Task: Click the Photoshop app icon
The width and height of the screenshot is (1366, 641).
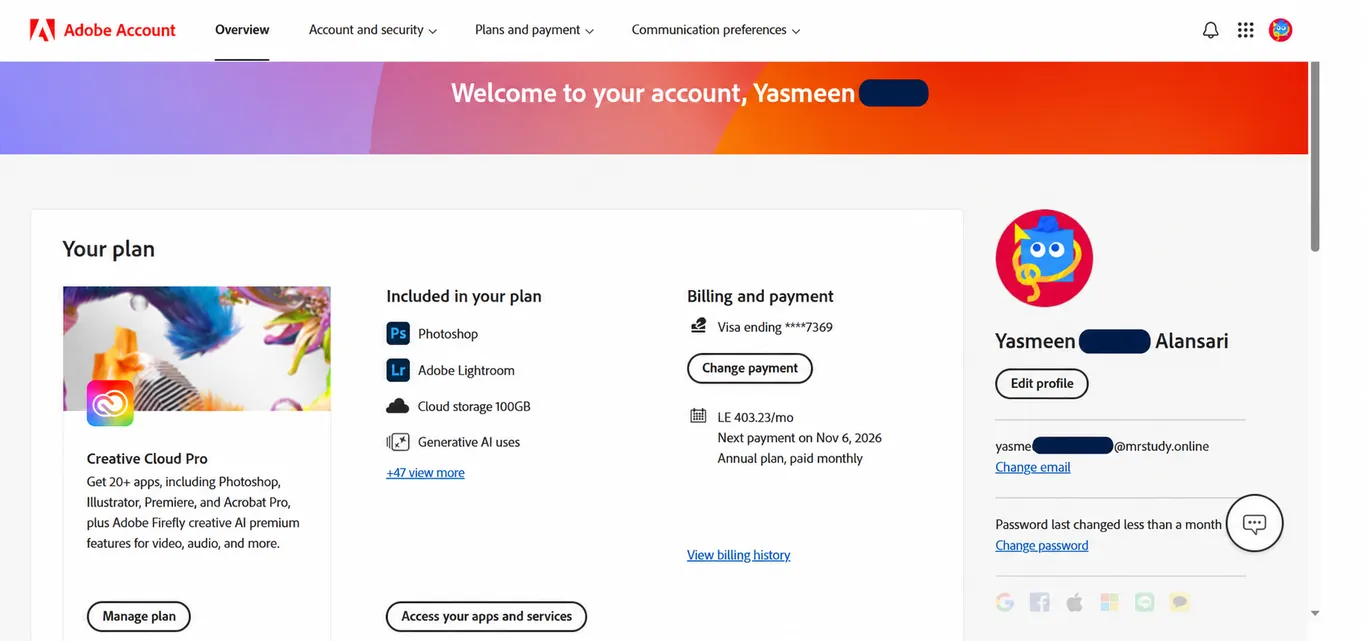Action: coord(398,333)
